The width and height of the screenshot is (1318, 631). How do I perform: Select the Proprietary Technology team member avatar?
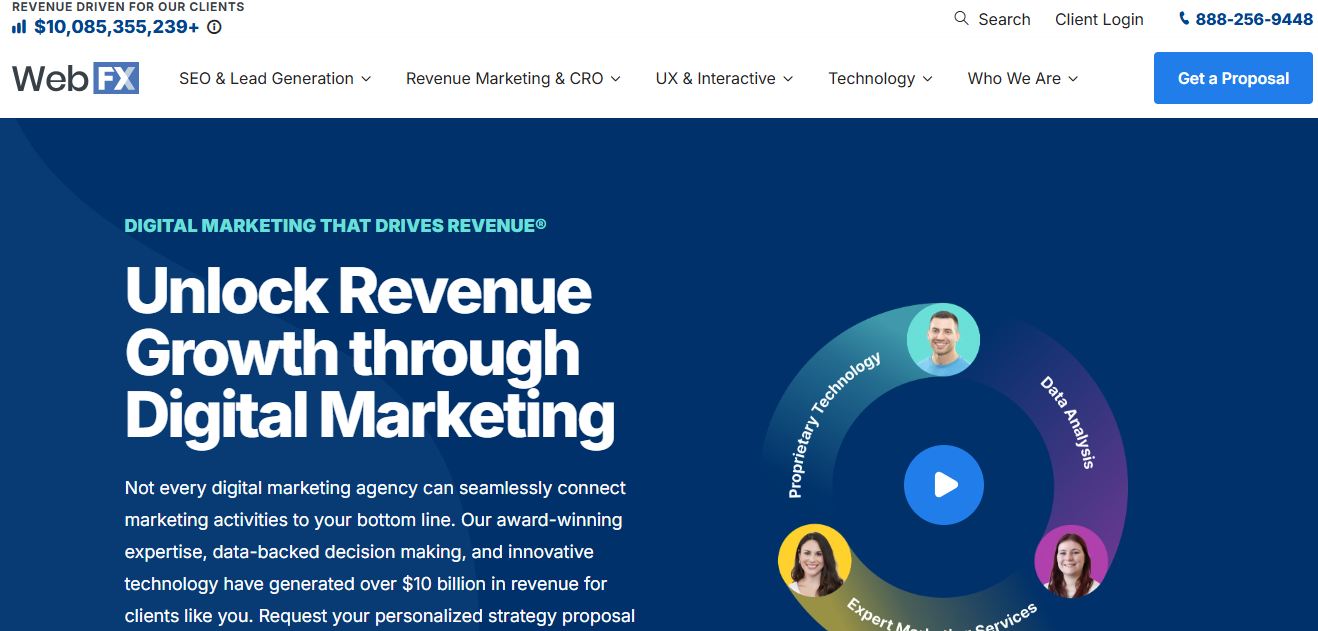(x=943, y=338)
